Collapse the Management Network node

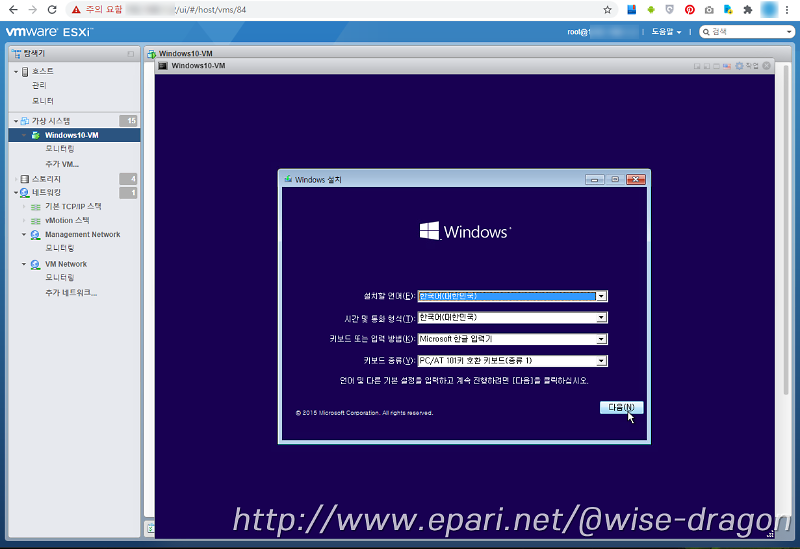pyautogui.click(x=24, y=235)
